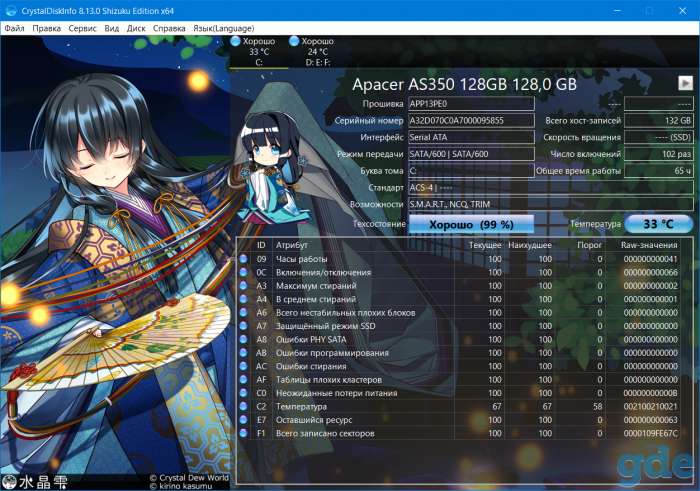Click status dot for Температура attribute row

tap(243, 406)
